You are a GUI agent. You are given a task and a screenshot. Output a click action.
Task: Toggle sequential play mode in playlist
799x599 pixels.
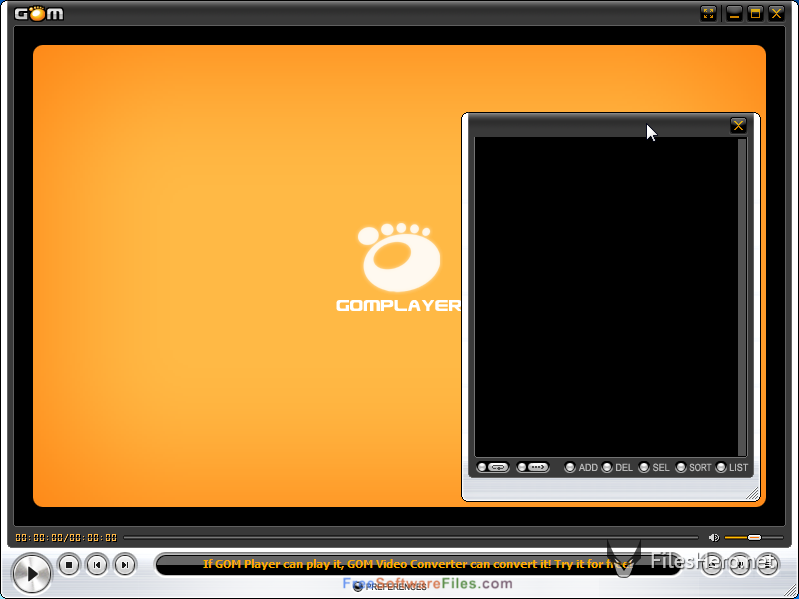coord(532,467)
